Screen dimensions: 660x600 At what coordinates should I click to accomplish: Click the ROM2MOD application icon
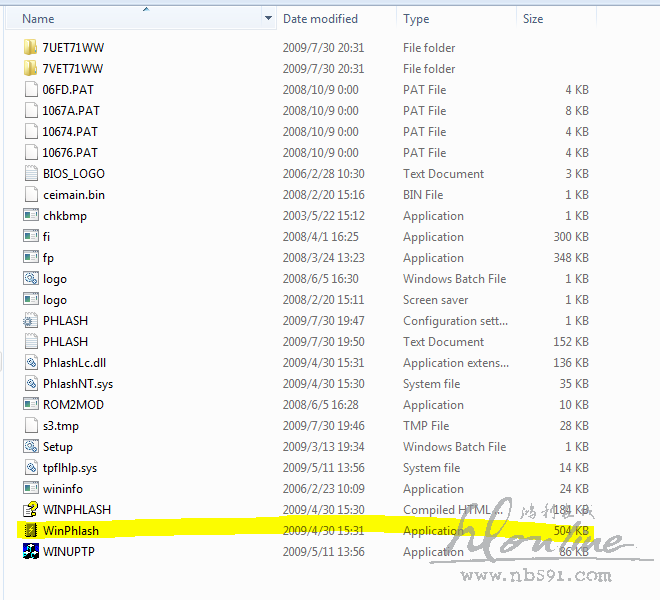click(x=30, y=405)
